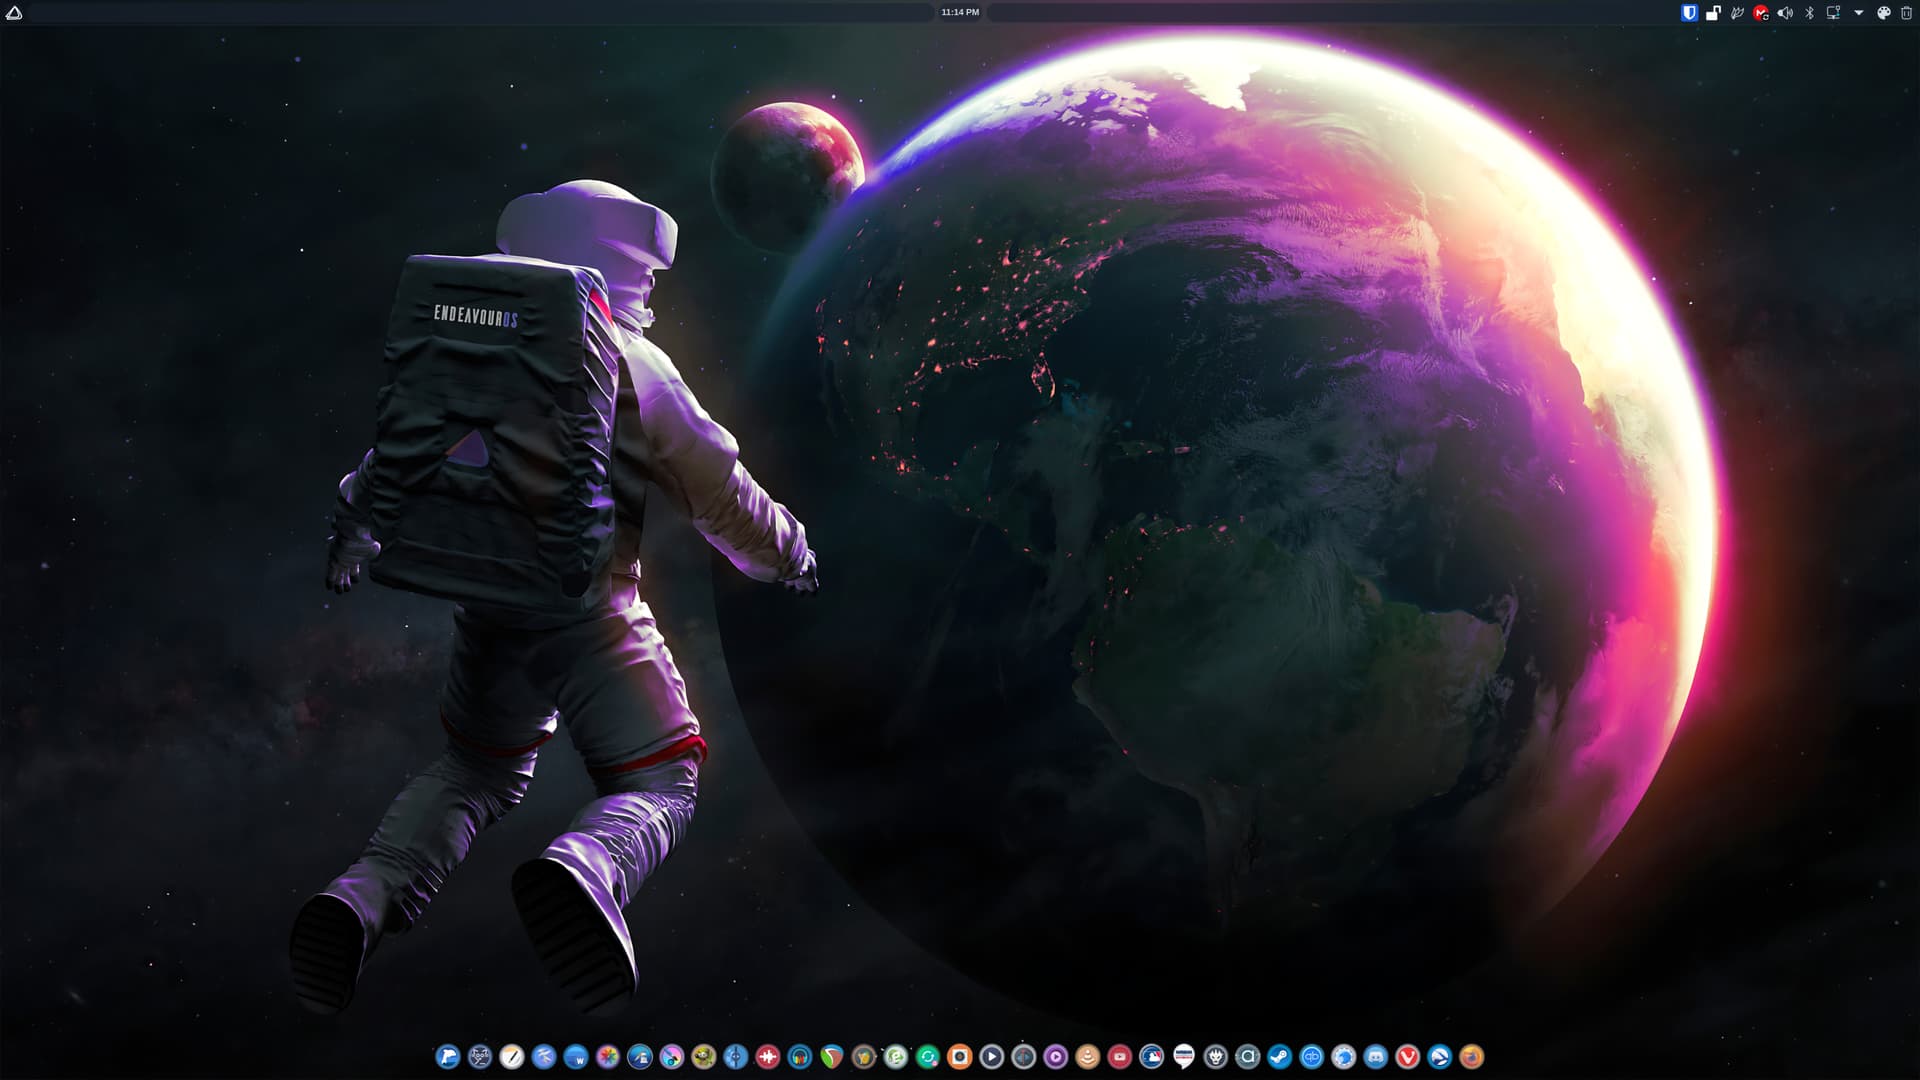Open the purple paintbrush color icon
This screenshot has height=1080, width=1920.
click(672, 1056)
